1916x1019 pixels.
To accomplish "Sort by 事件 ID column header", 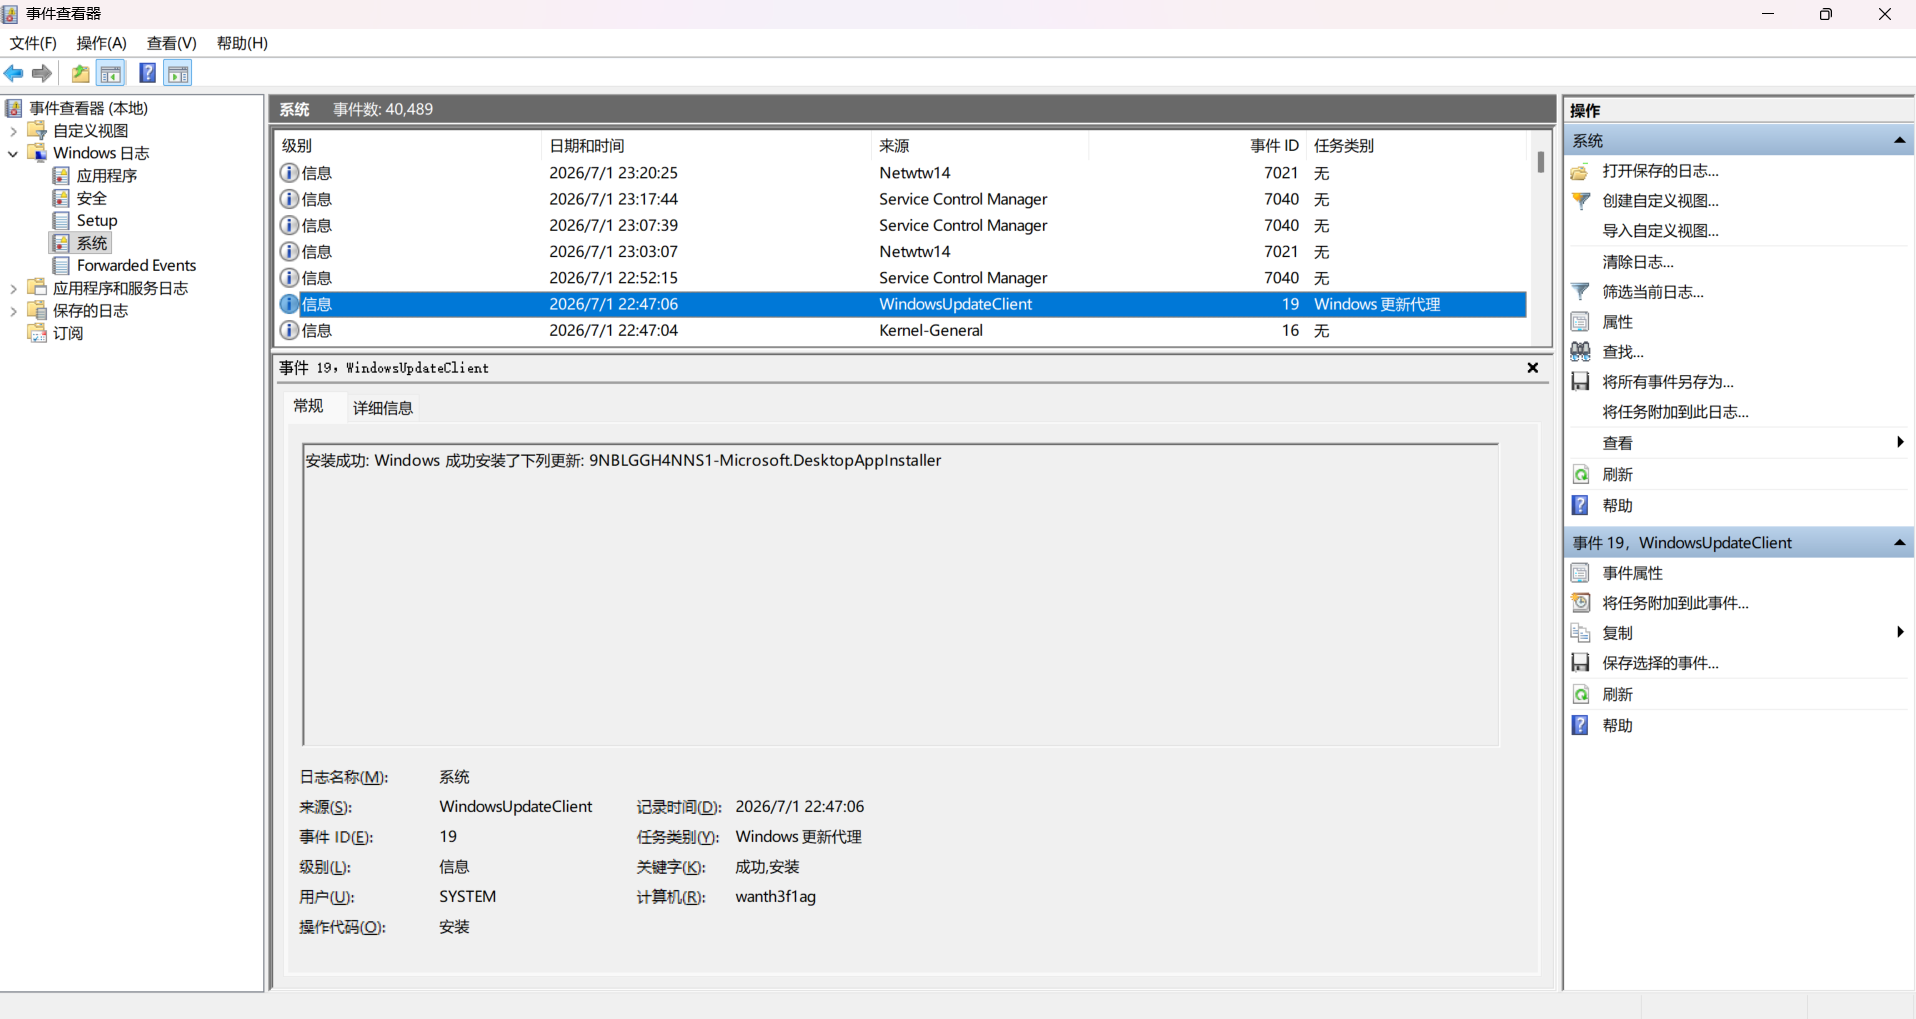I will point(1198,146).
